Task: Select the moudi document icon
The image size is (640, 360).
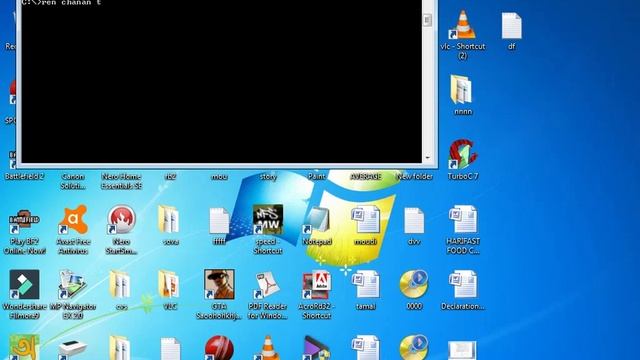Action: pyautogui.click(x=365, y=220)
